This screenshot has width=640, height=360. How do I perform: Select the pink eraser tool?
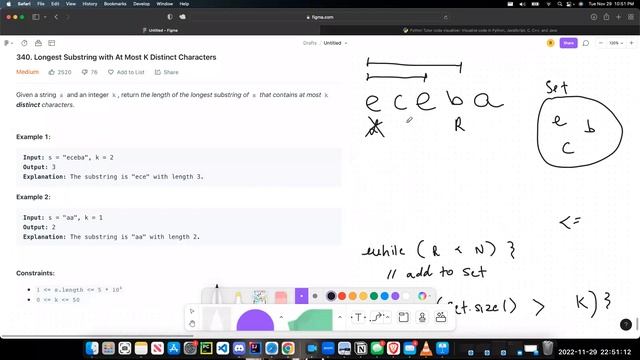tap(281, 297)
